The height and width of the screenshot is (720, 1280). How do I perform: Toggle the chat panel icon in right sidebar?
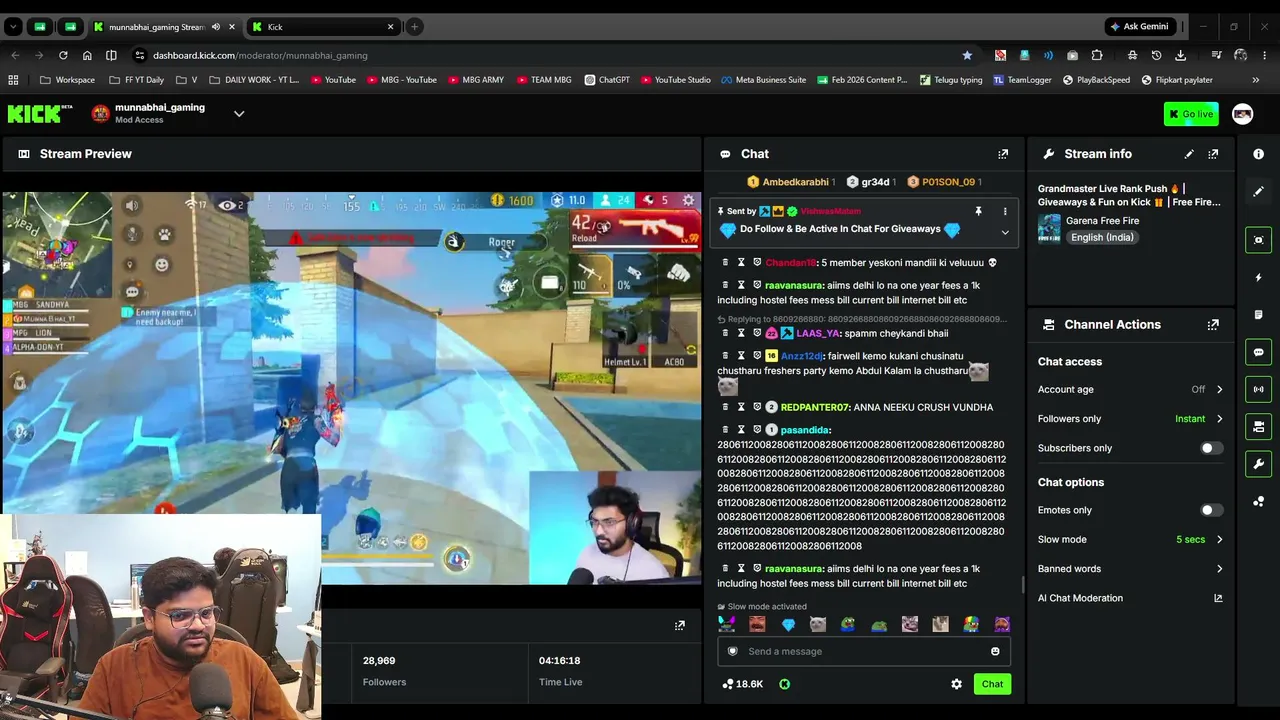(x=1259, y=352)
